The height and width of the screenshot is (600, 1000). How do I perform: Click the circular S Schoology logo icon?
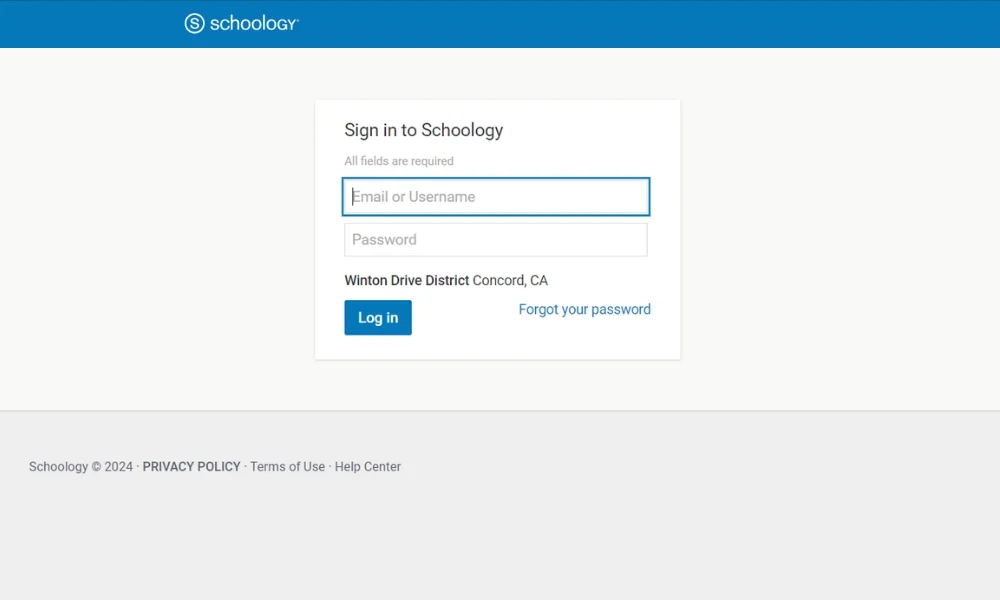point(195,24)
